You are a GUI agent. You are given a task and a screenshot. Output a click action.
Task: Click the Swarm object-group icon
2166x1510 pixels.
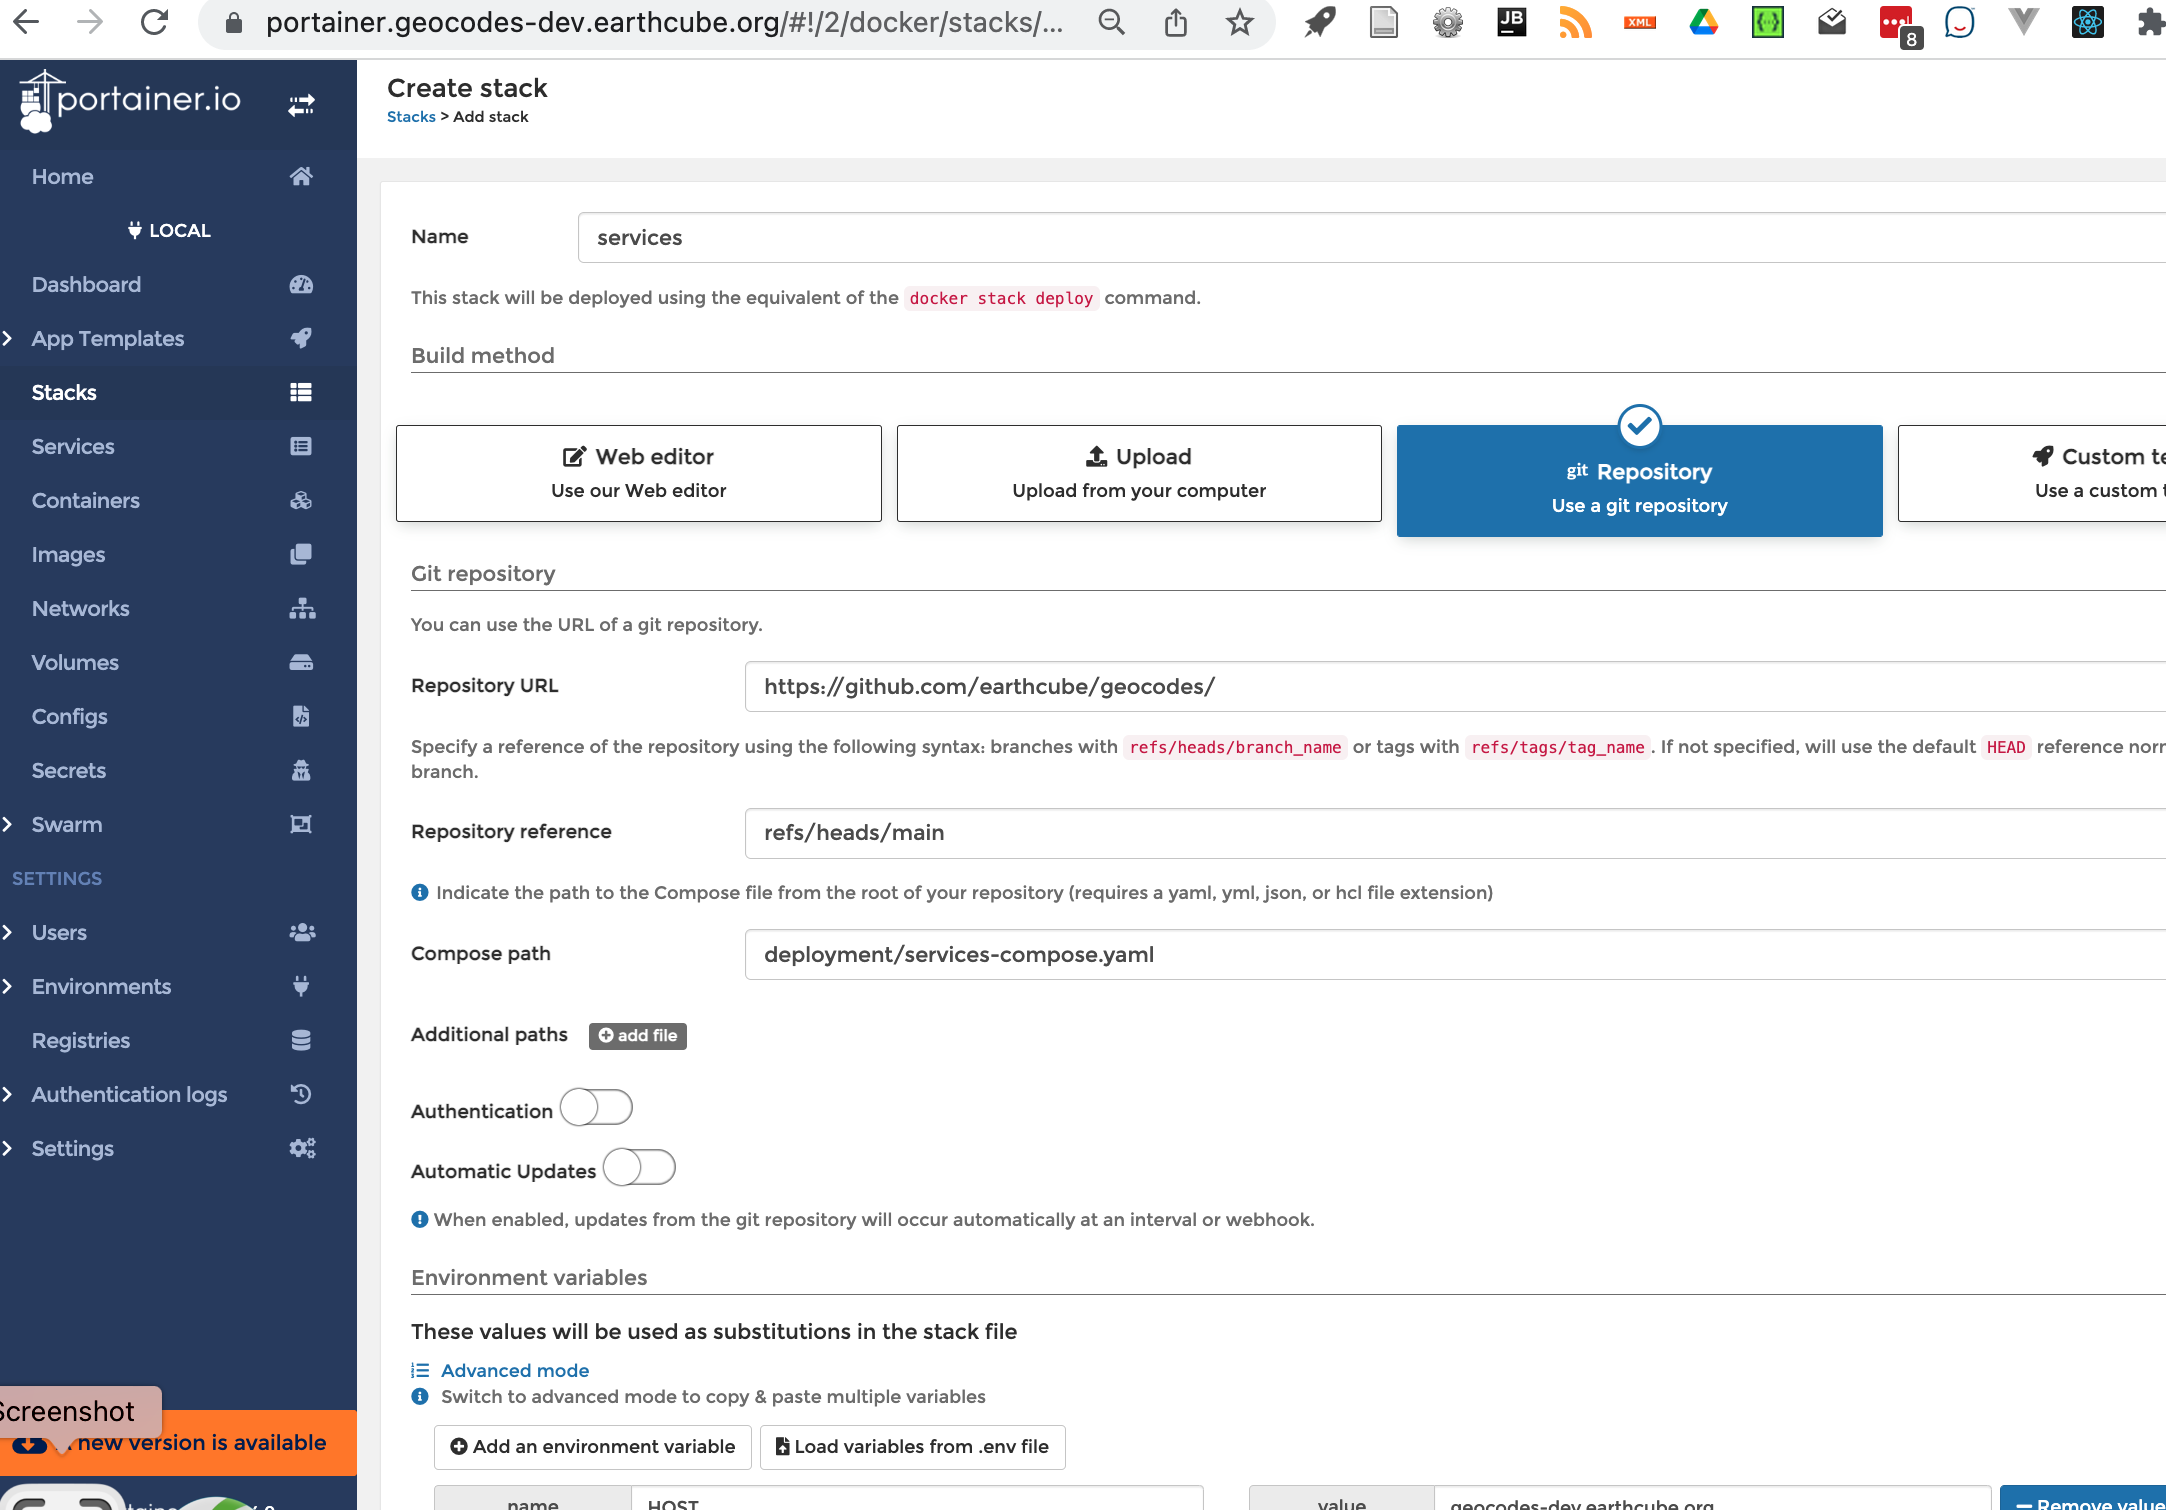[x=301, y=824]
